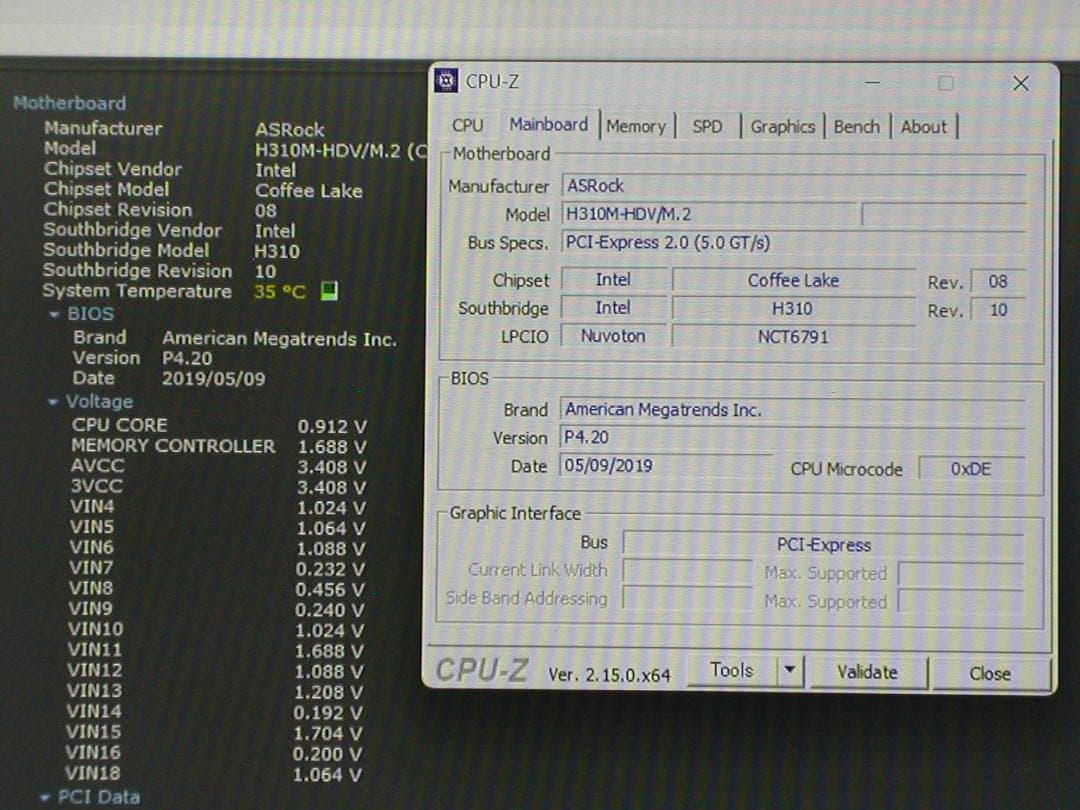Open the Memory tab
The height and width of the screenshot is (810, 1080).
tap(637, 125)
